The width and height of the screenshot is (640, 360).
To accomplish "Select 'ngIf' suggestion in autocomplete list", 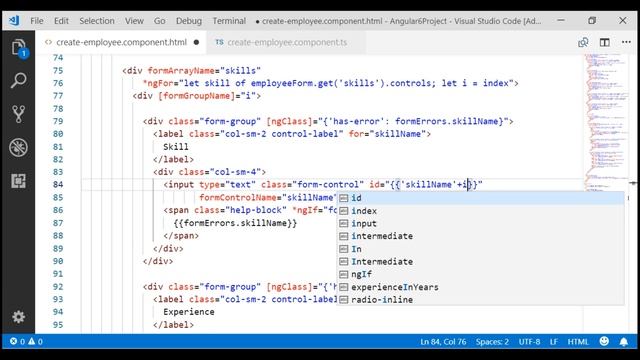I will 481,274.
